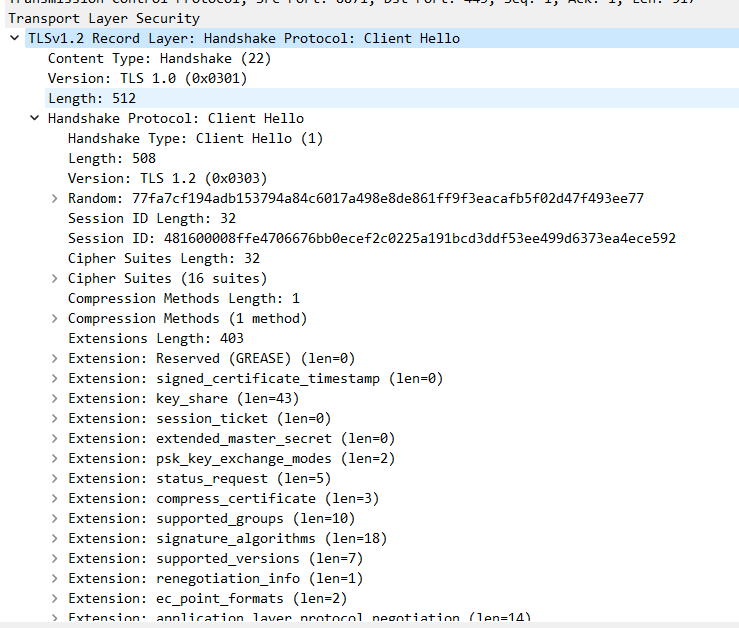Screen dimensions: 739x628
Task: Select the Cipher Suites Length: 32 row
Action: [163, 258]
